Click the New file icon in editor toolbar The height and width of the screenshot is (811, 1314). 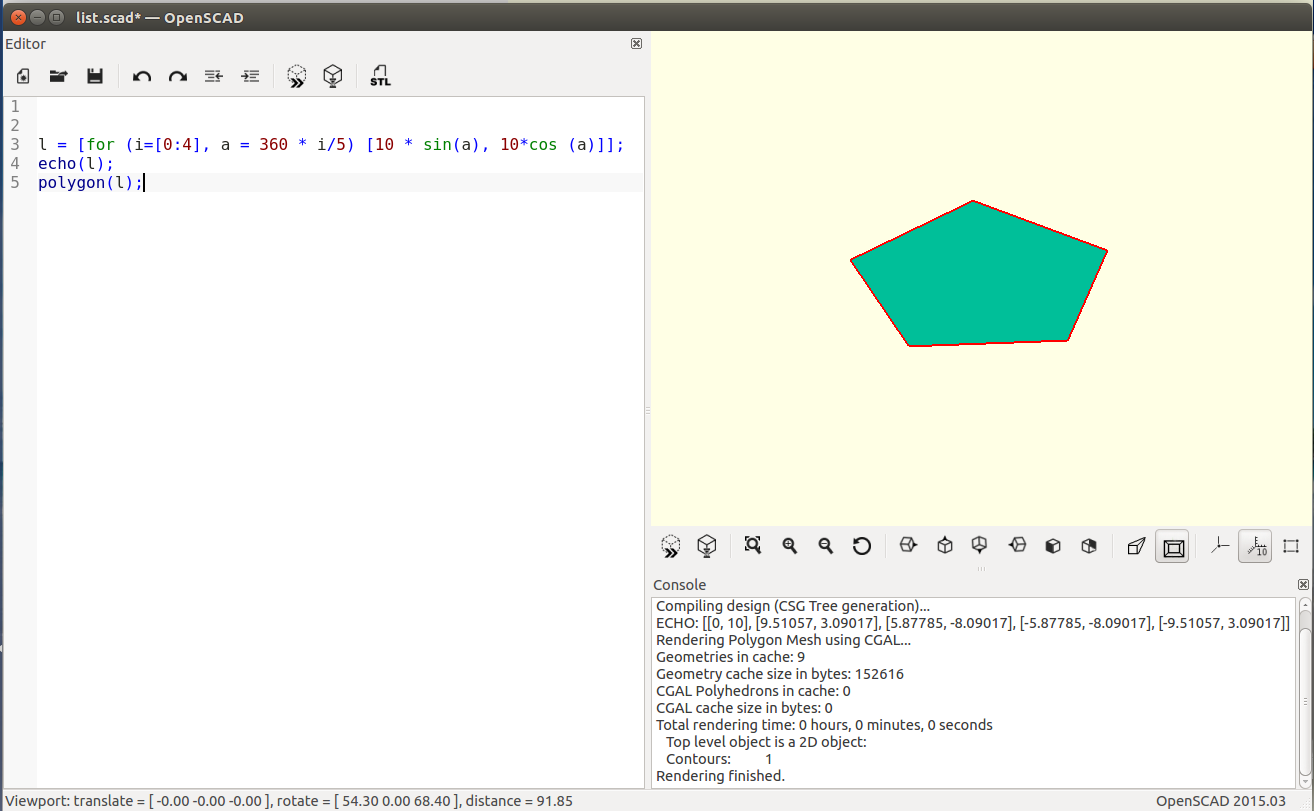[23, 76]
